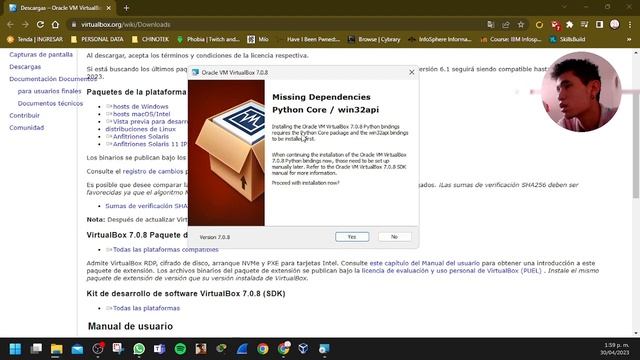Open the Documentación sidebar link
The height and width of the screenshot is (360, 640).
pyautogui.click(x=53, y=79)
